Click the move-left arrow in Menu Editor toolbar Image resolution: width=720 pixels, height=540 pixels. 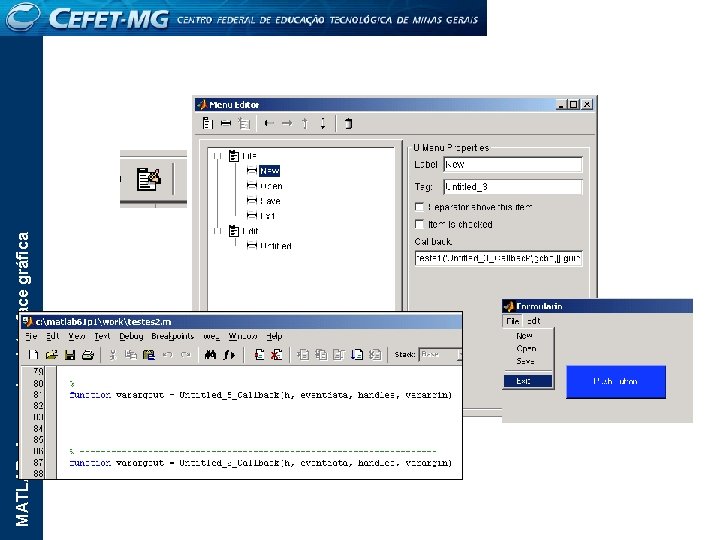[x=270, y=123]
